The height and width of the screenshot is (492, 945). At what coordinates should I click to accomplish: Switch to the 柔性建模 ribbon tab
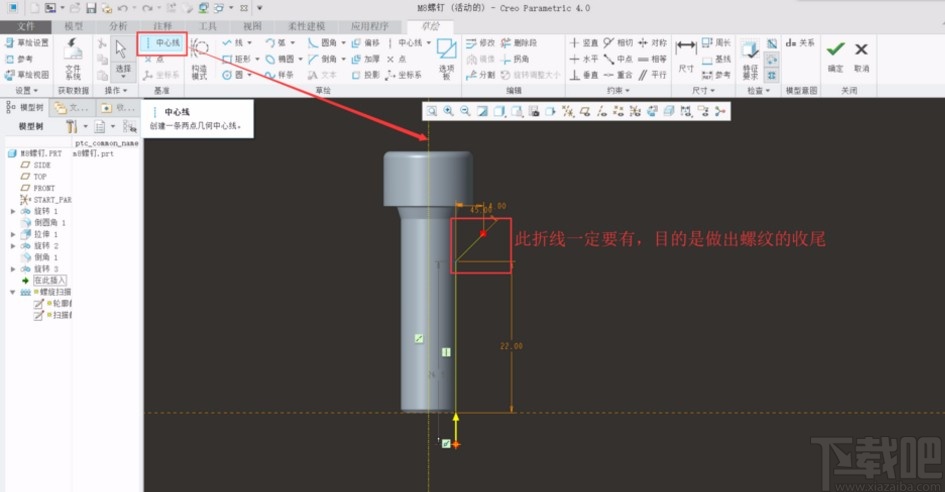pos(306,26)
